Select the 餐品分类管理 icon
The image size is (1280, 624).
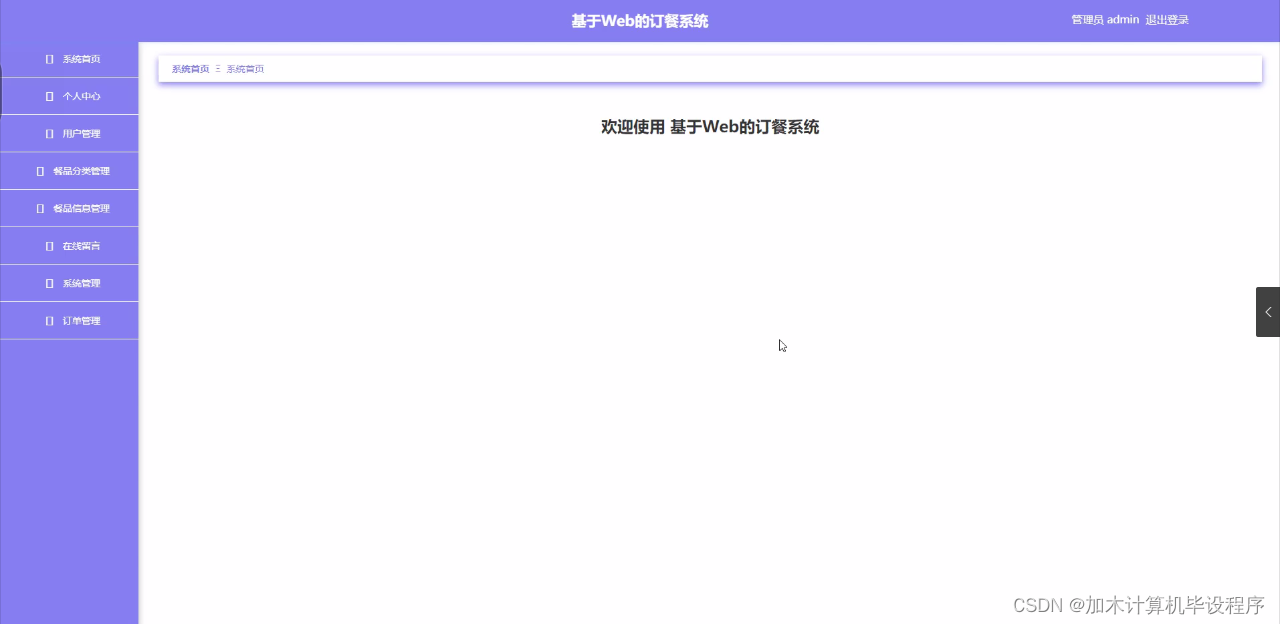pos(38,170)
